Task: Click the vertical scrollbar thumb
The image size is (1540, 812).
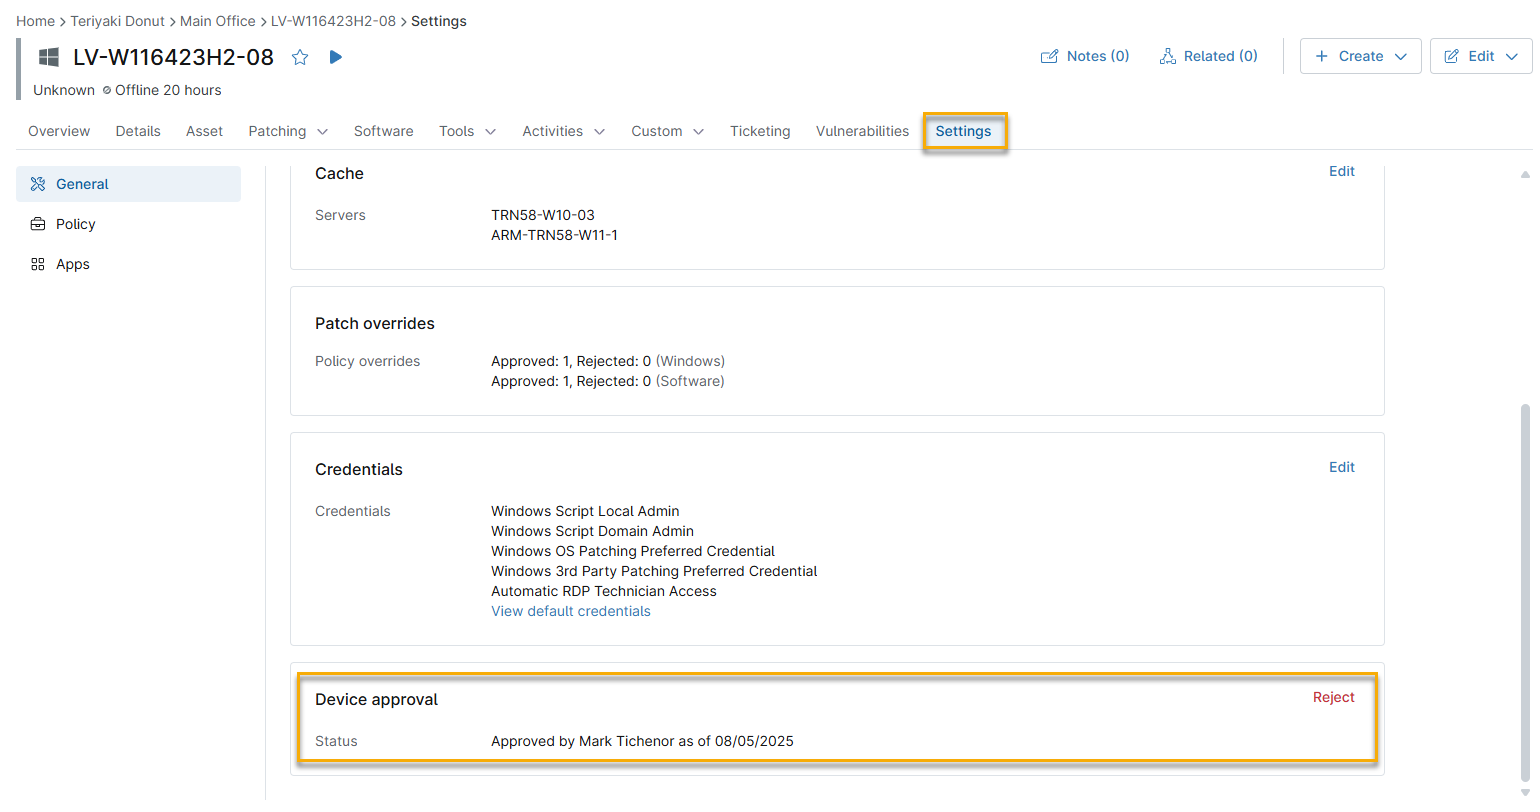Action: click(1525, 590)
